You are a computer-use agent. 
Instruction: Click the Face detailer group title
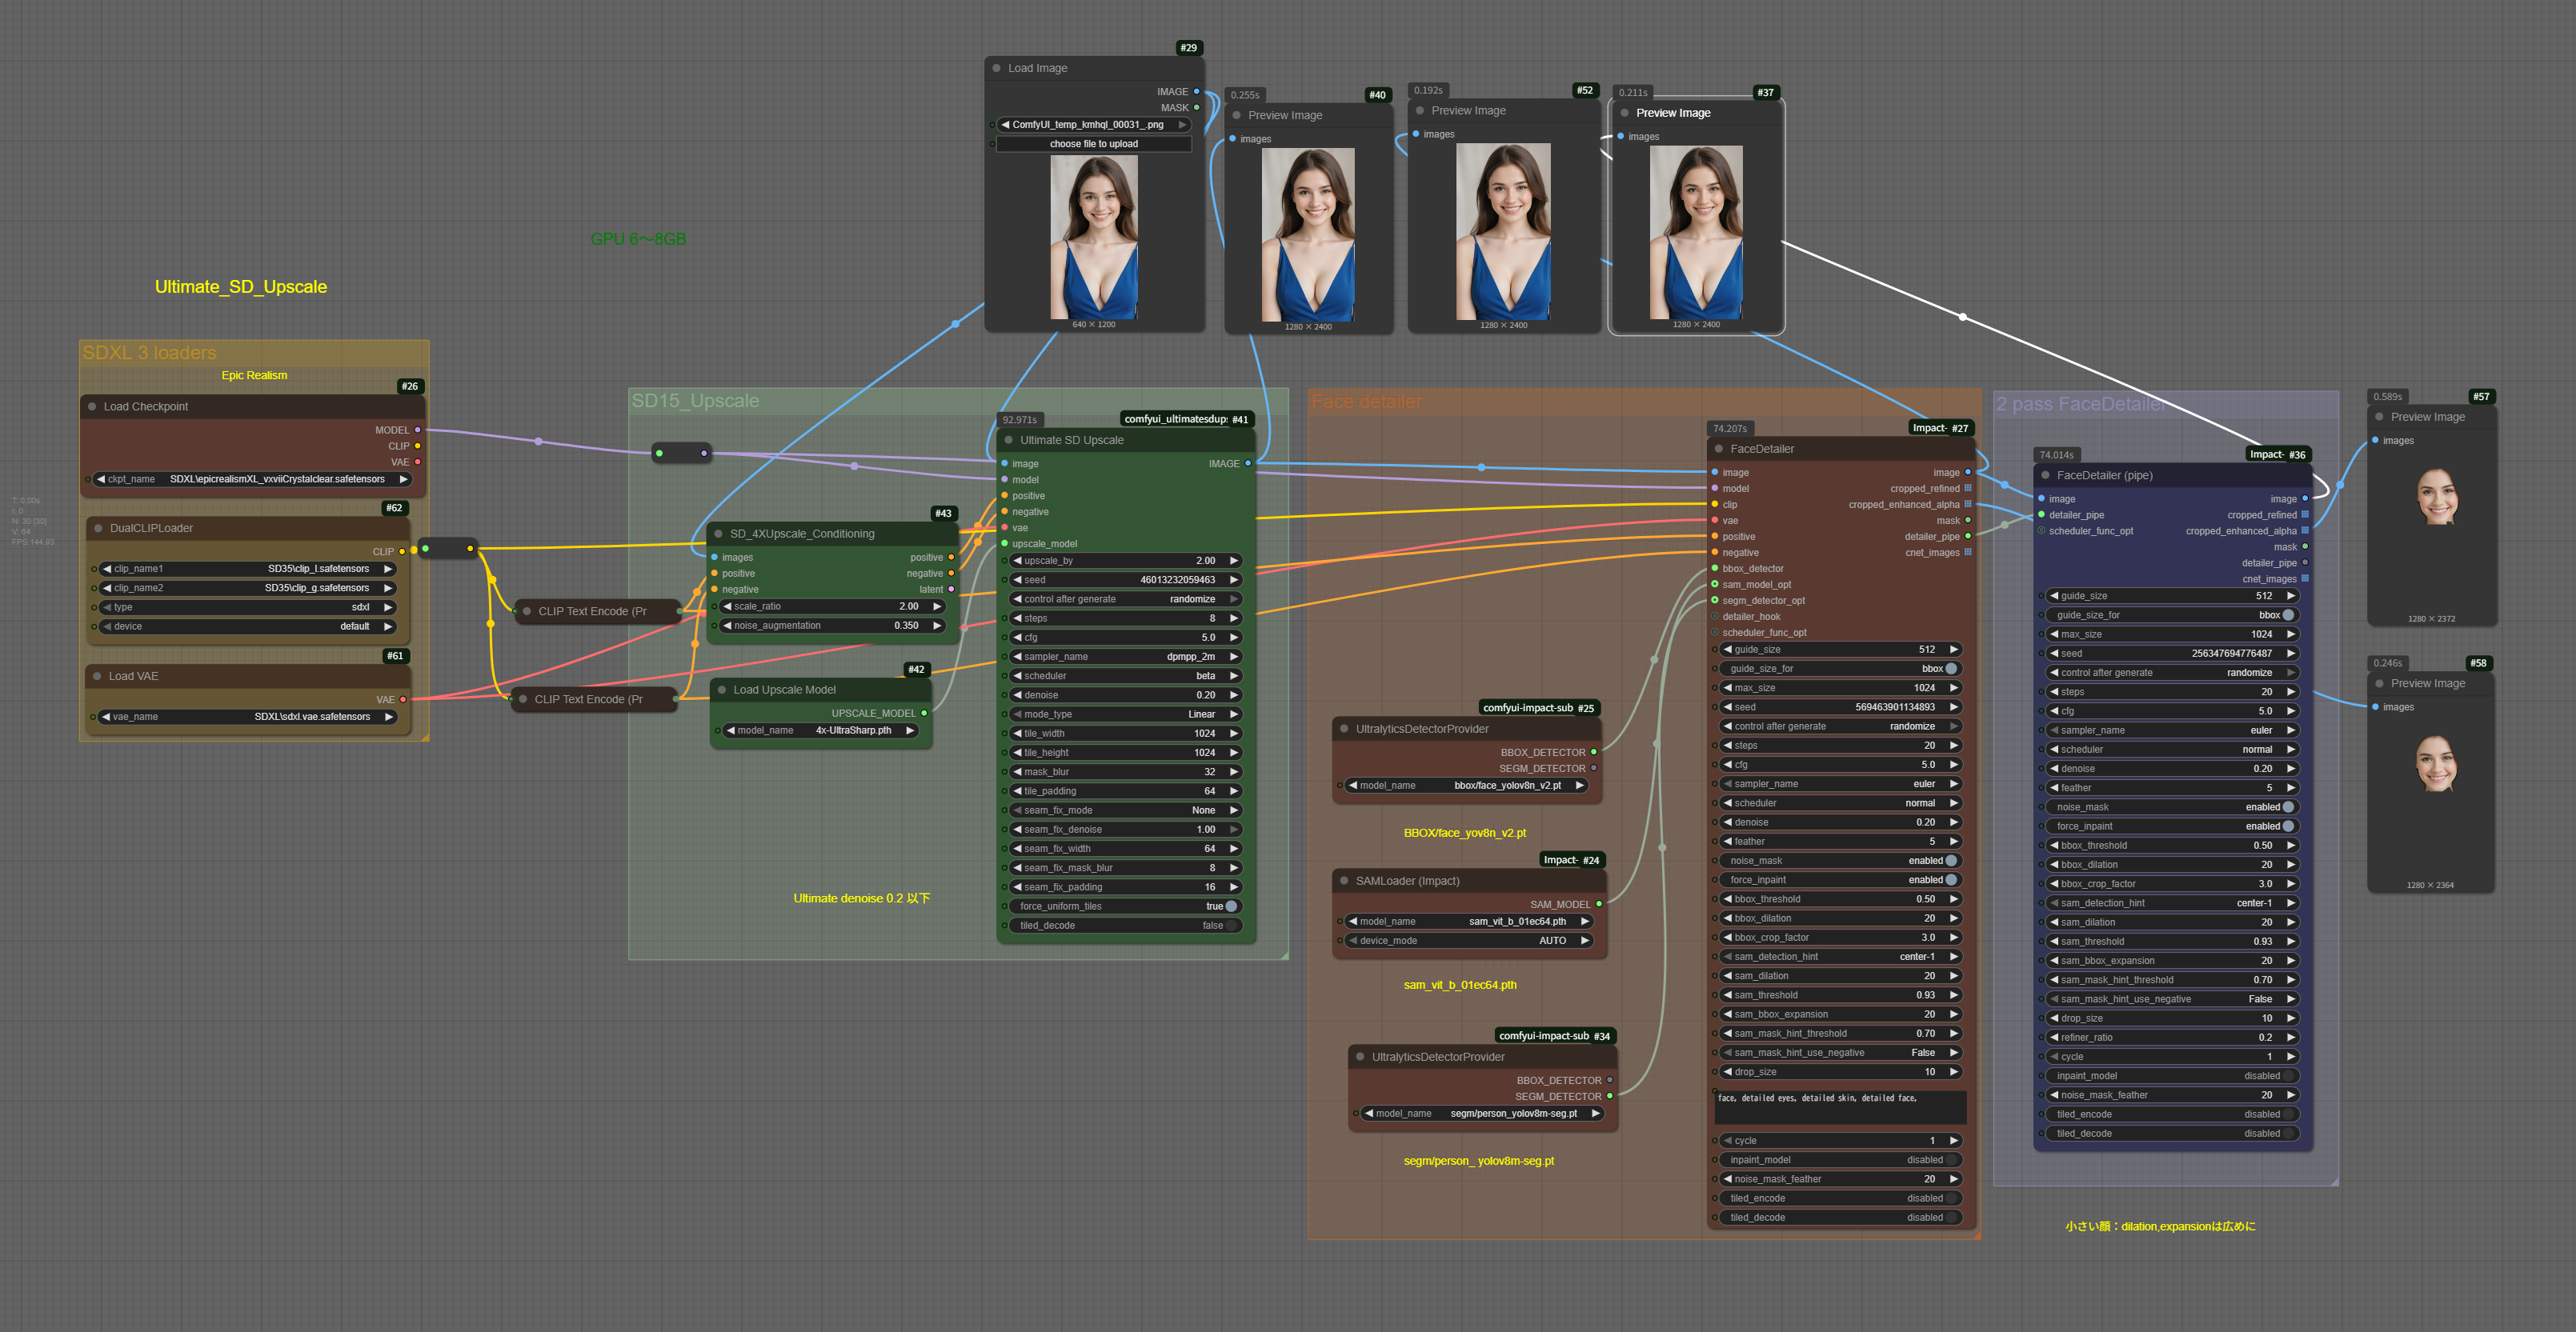click(1366, 402)
